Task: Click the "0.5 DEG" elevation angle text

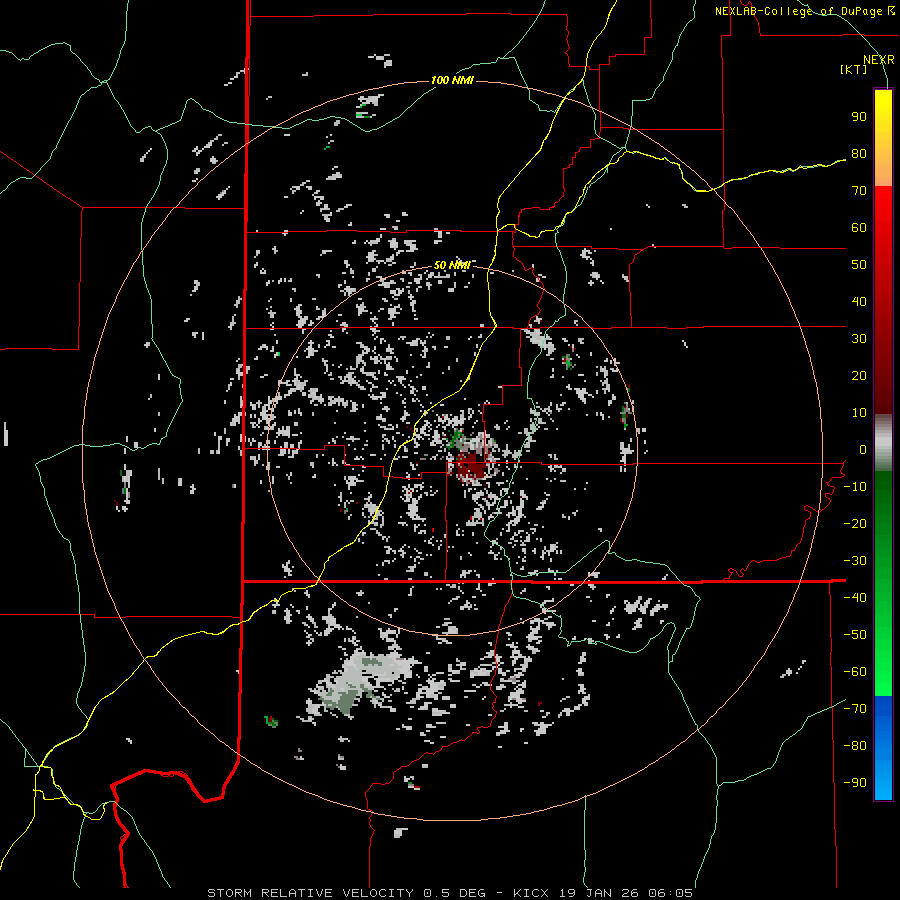Action: (454, 893)
